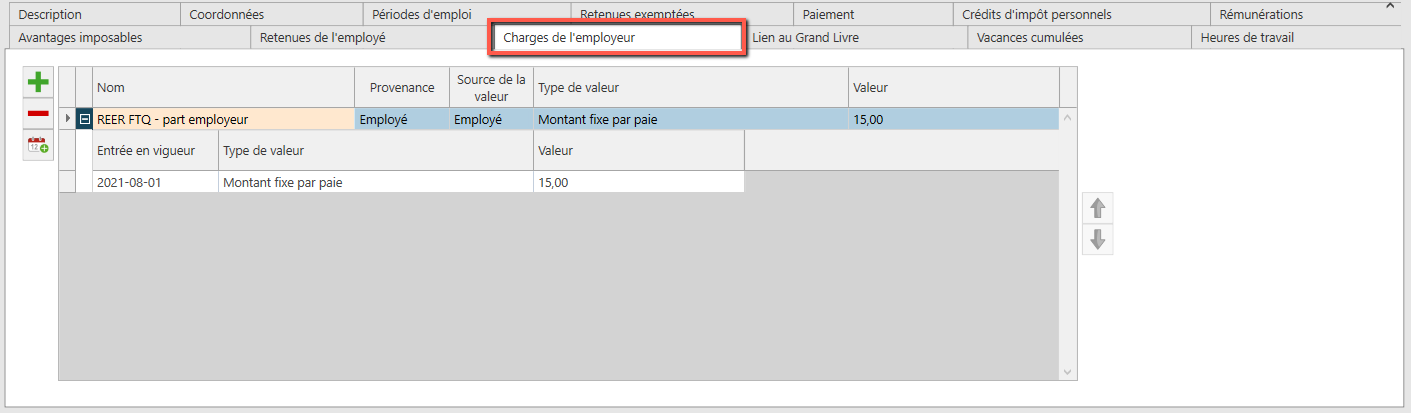
Task: Click Source de la valeur header
Action: click(x=491, y=87)
